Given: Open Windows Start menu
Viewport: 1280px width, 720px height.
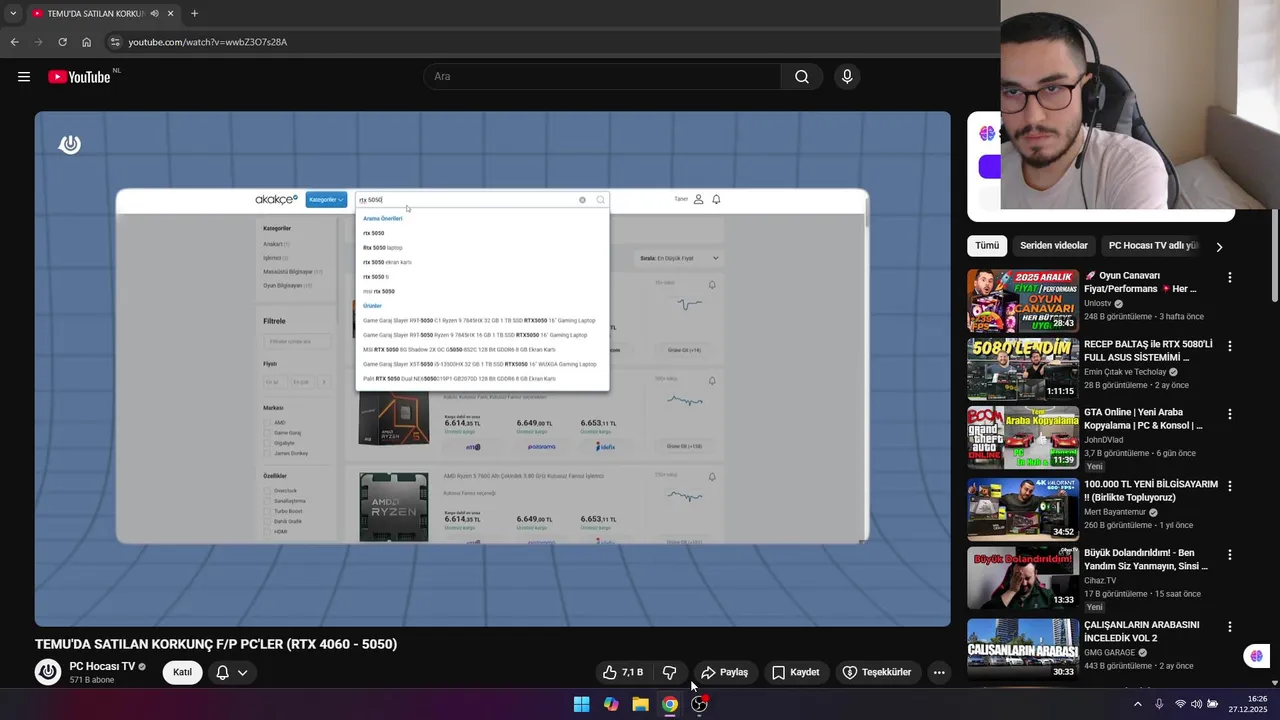Looking at the screenshot, I should point(581,704).
